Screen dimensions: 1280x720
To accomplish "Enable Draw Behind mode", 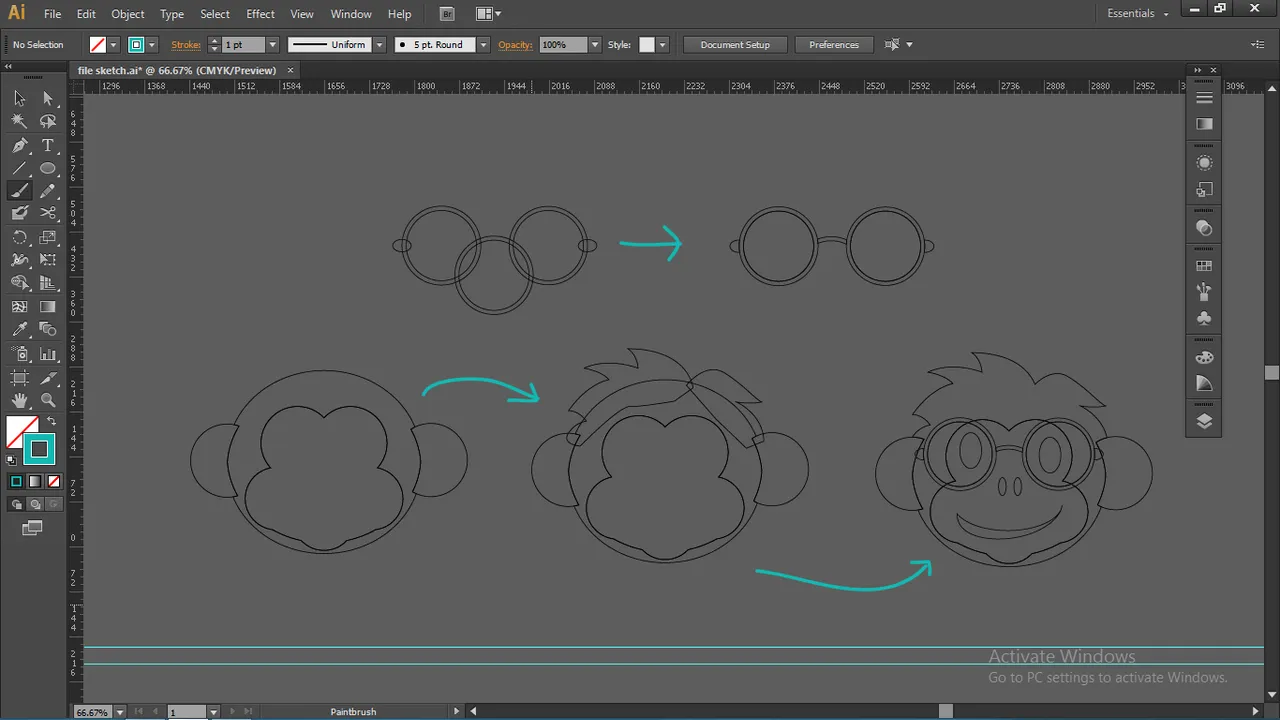I will pyautogui.click(x=35, y=504).
